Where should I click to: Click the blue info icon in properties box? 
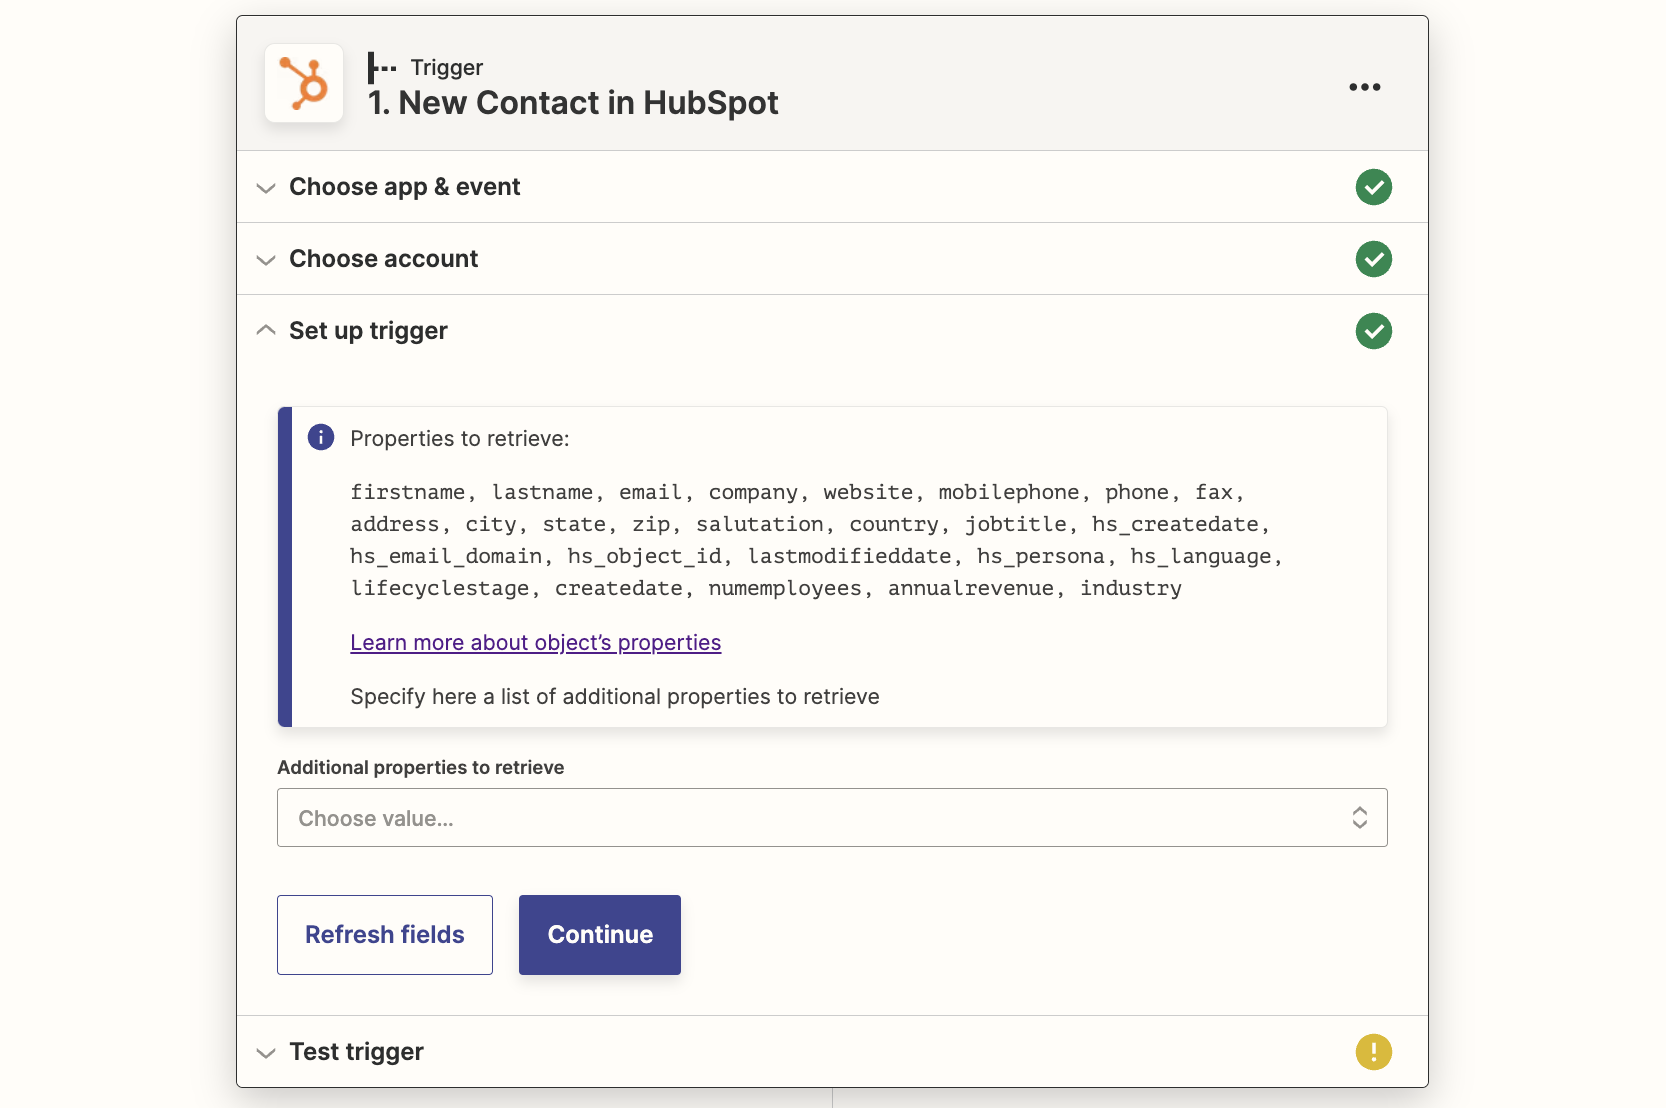click(x=321, y=437)
